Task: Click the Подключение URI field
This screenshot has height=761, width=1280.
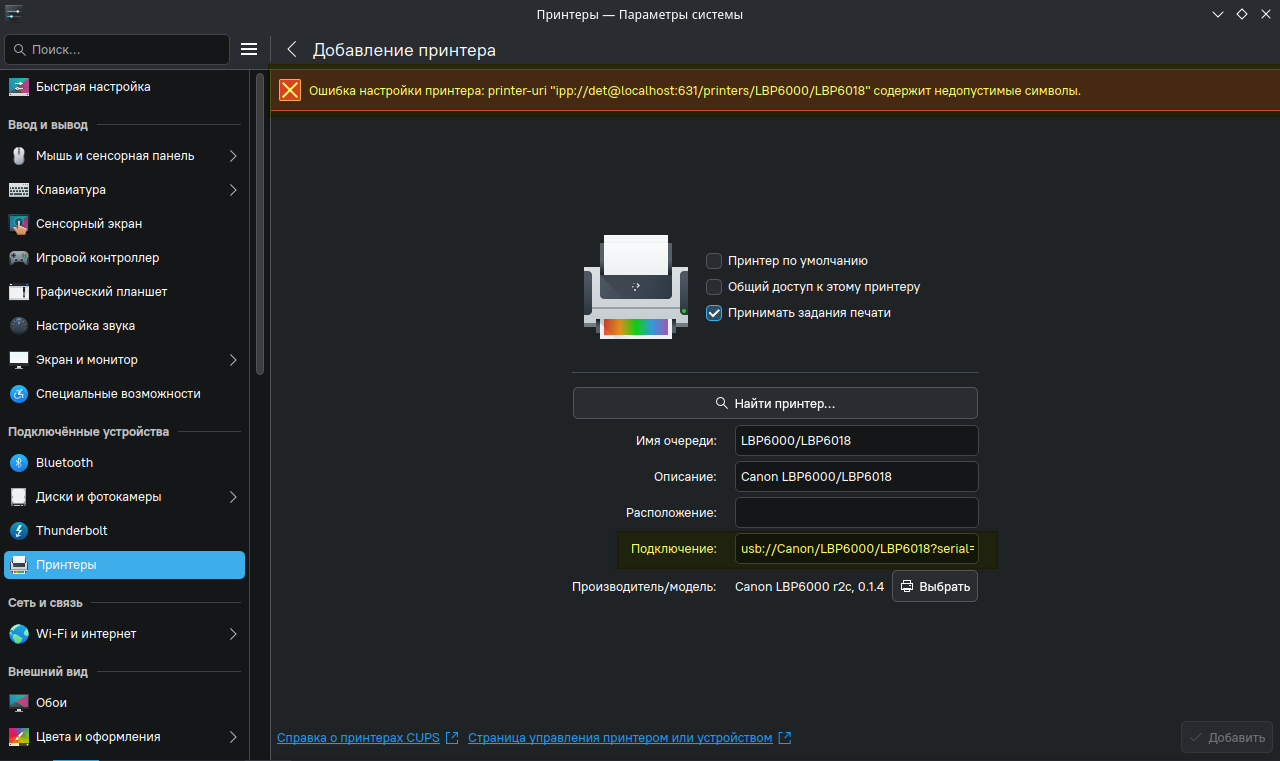Action: coord(856,549)
